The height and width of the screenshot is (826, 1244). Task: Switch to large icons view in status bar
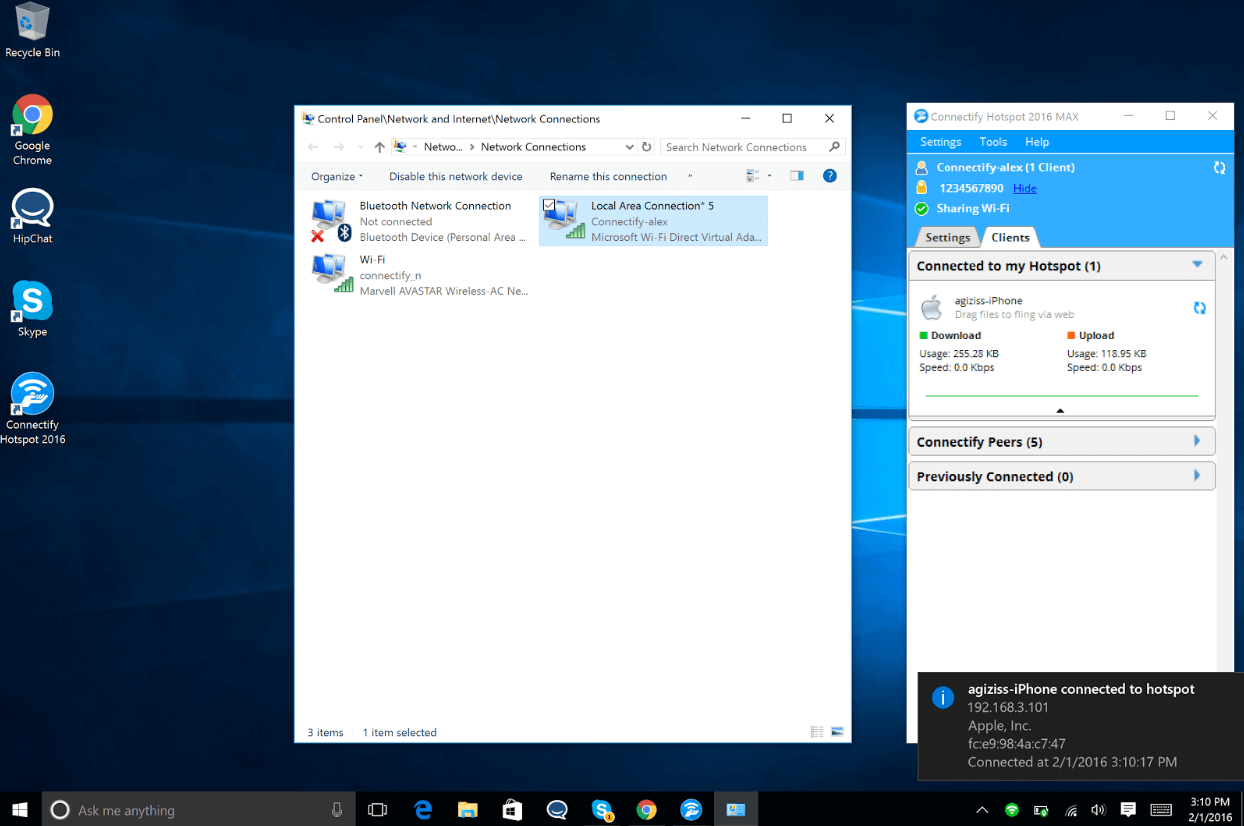837,732
